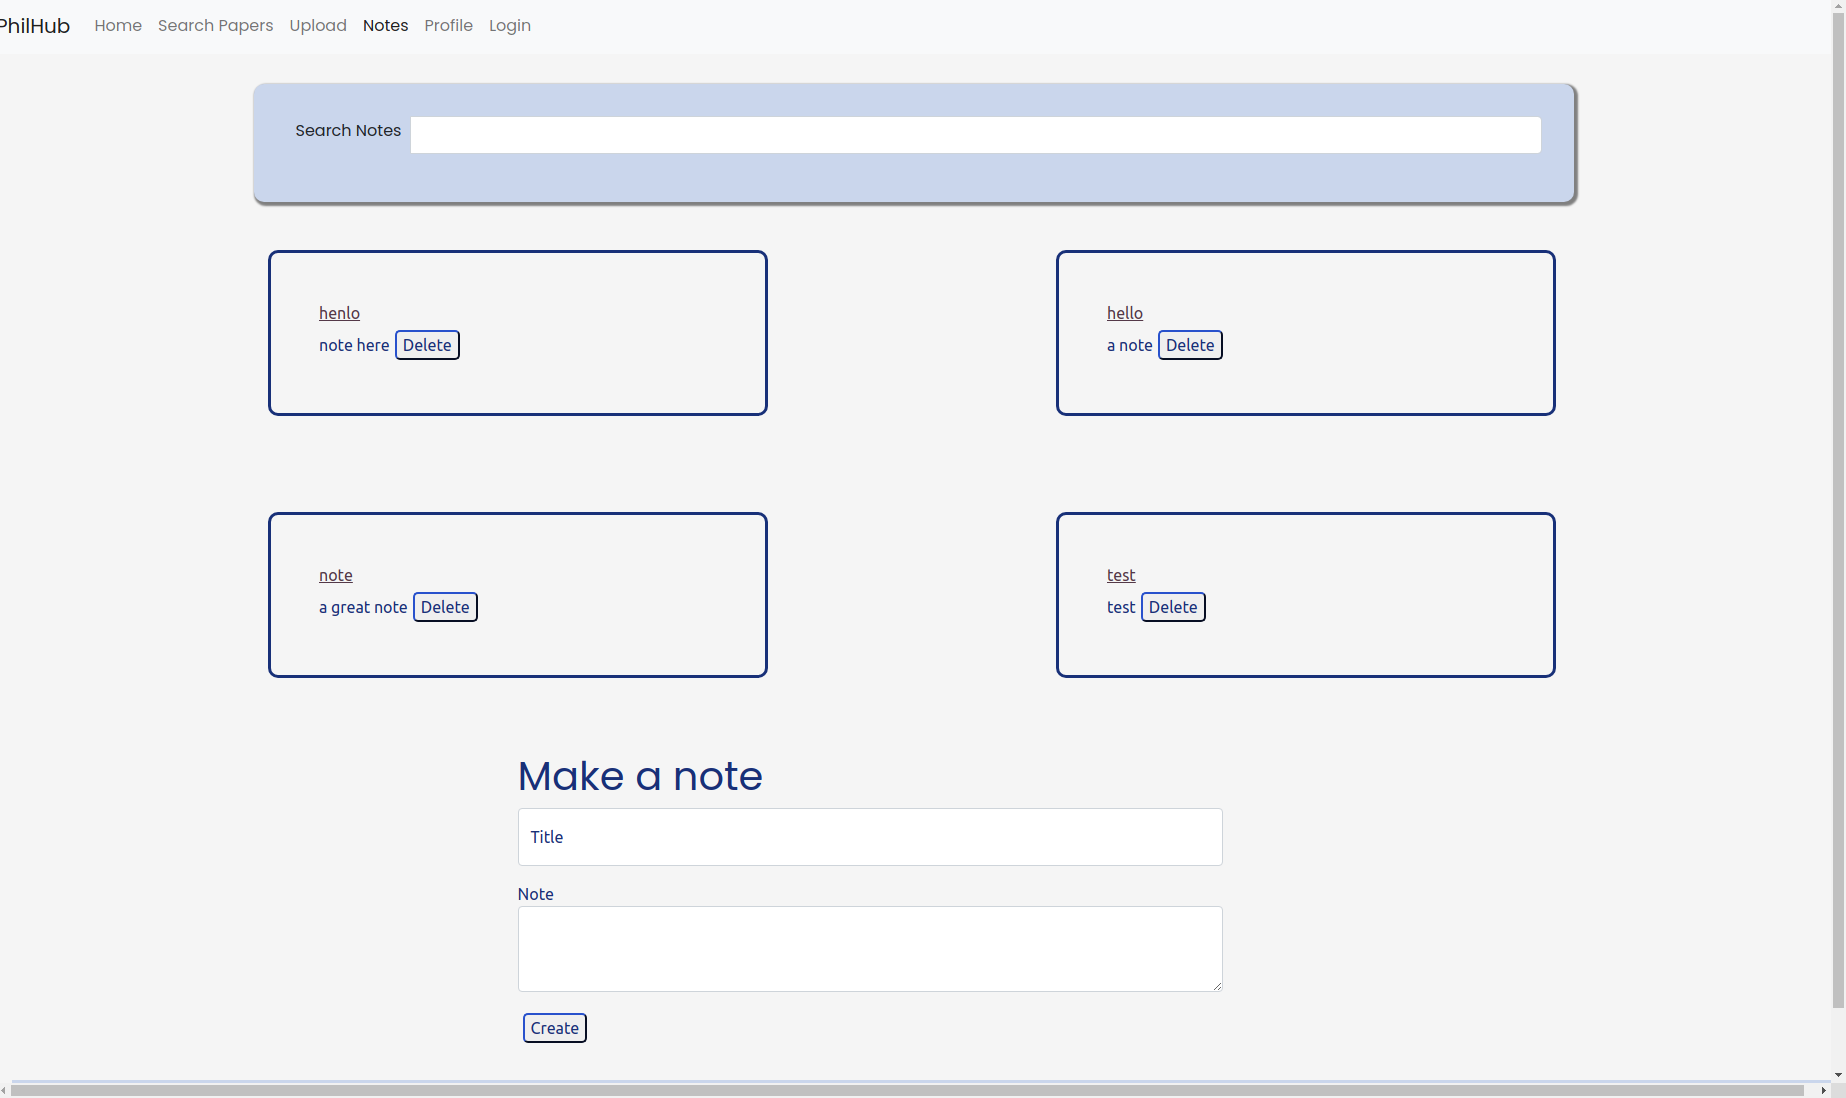Select the Notes nav item
The width and height of the screenshot is (1846, 1098).
[385, 26]
